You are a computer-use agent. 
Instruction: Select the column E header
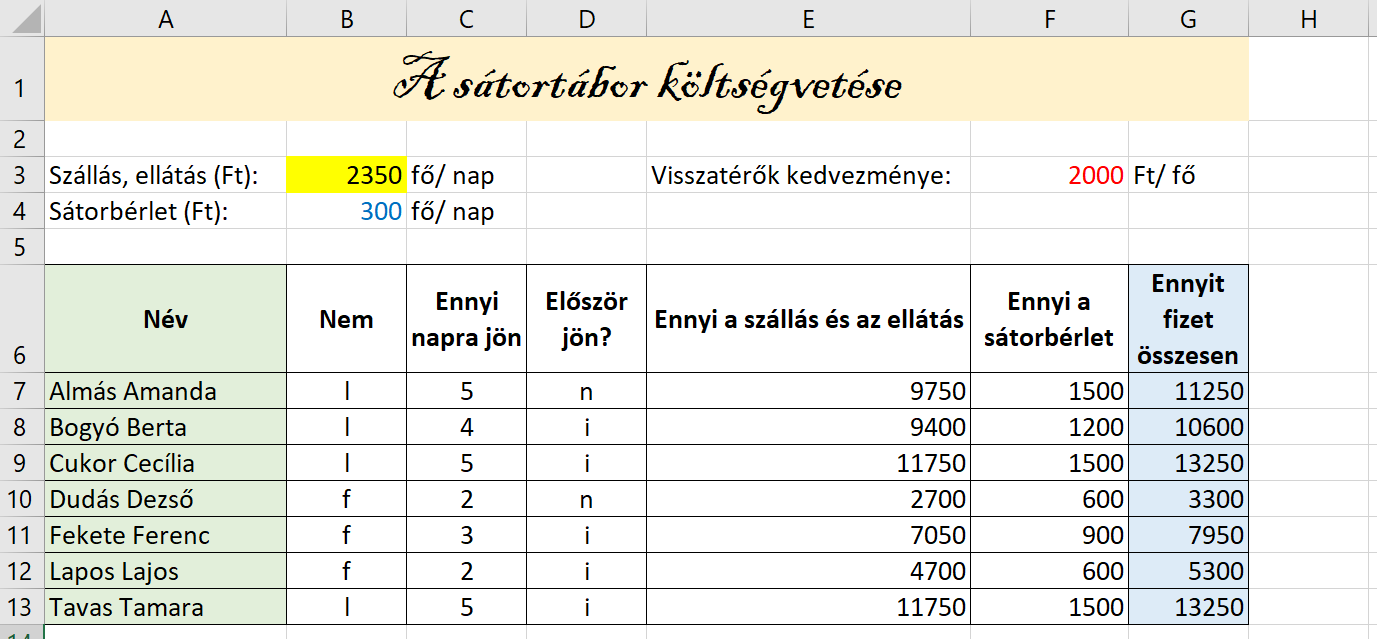coord(808,18)
